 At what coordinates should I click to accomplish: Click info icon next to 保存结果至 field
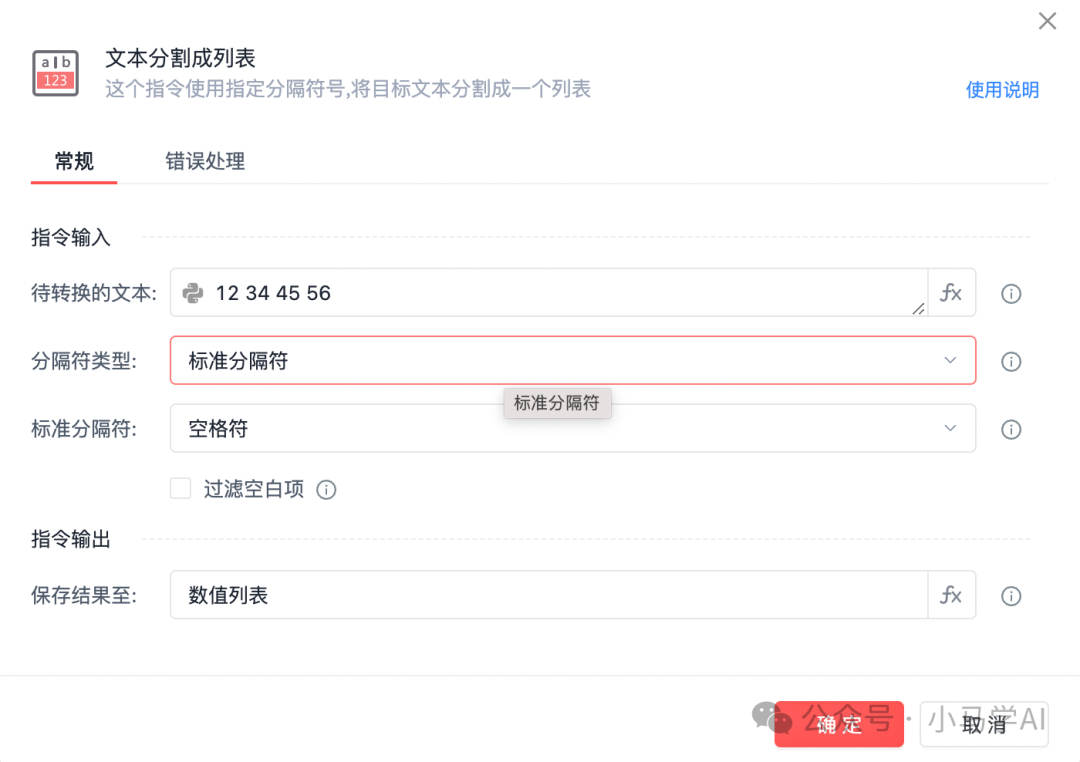tap(1011, 596)
